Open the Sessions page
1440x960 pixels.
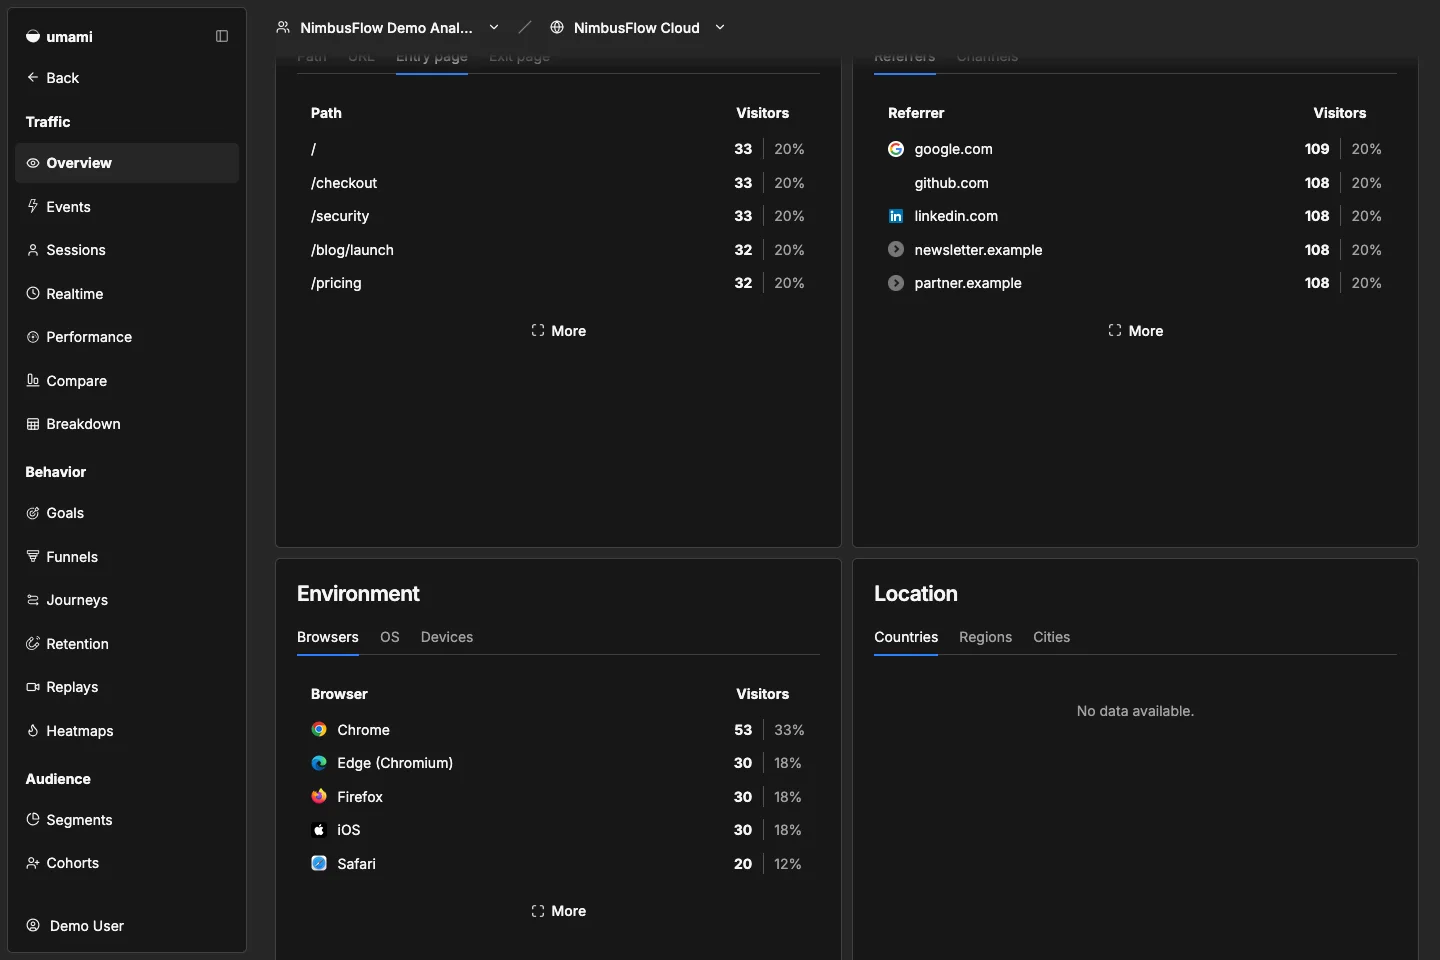127,250
